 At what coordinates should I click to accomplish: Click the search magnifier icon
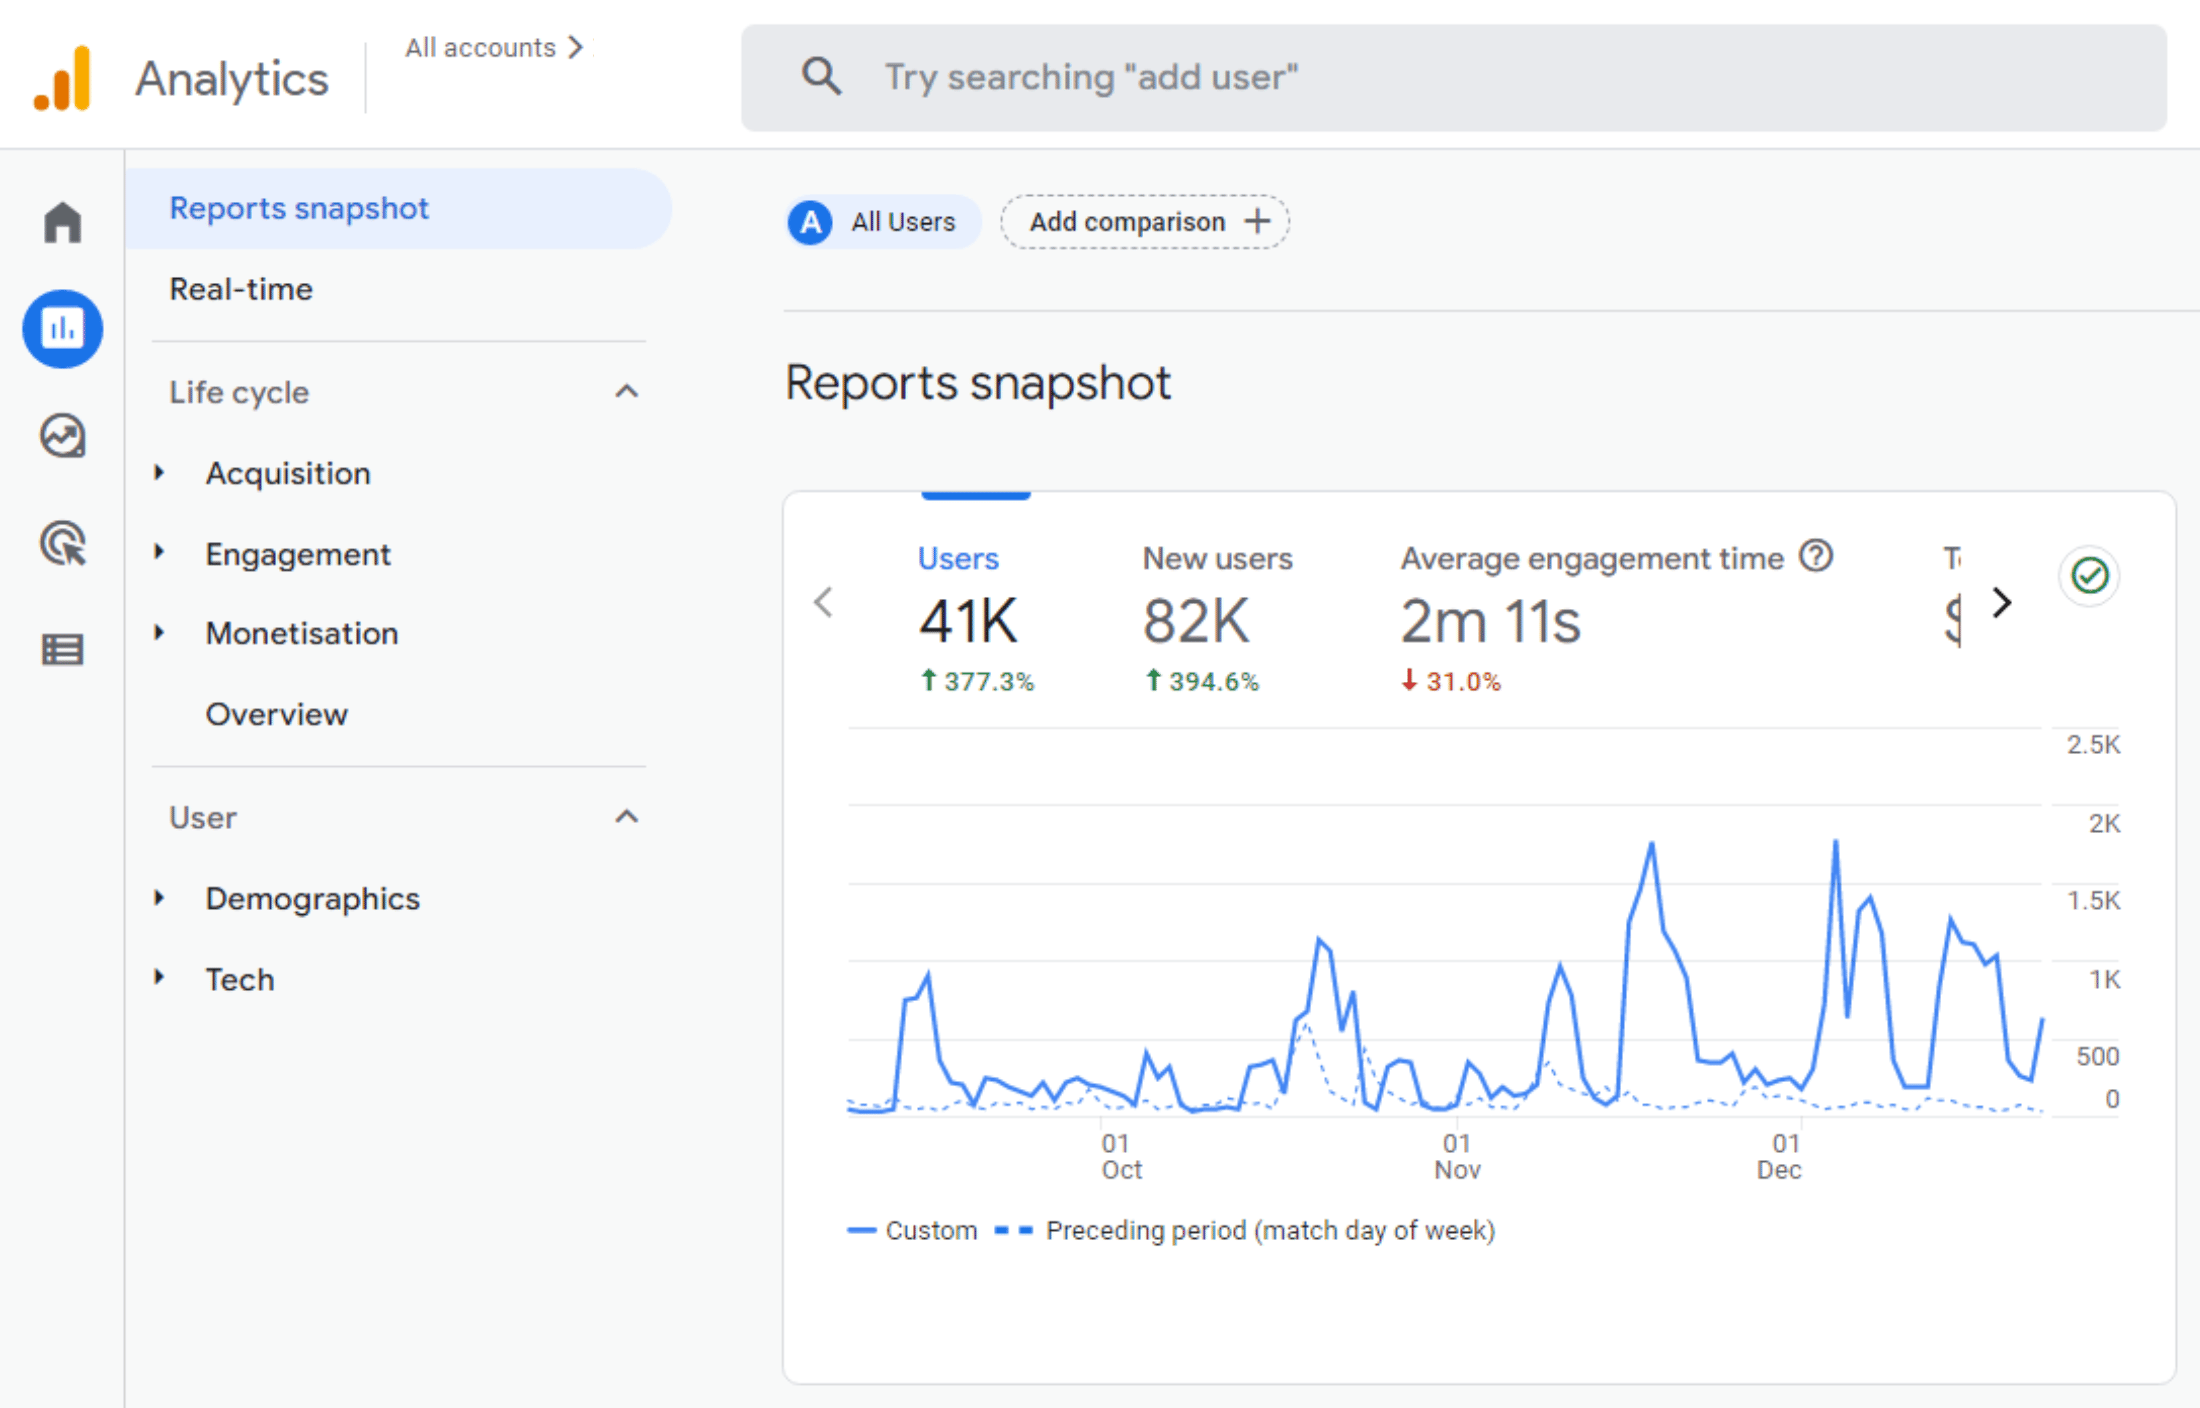pos(821,76)
